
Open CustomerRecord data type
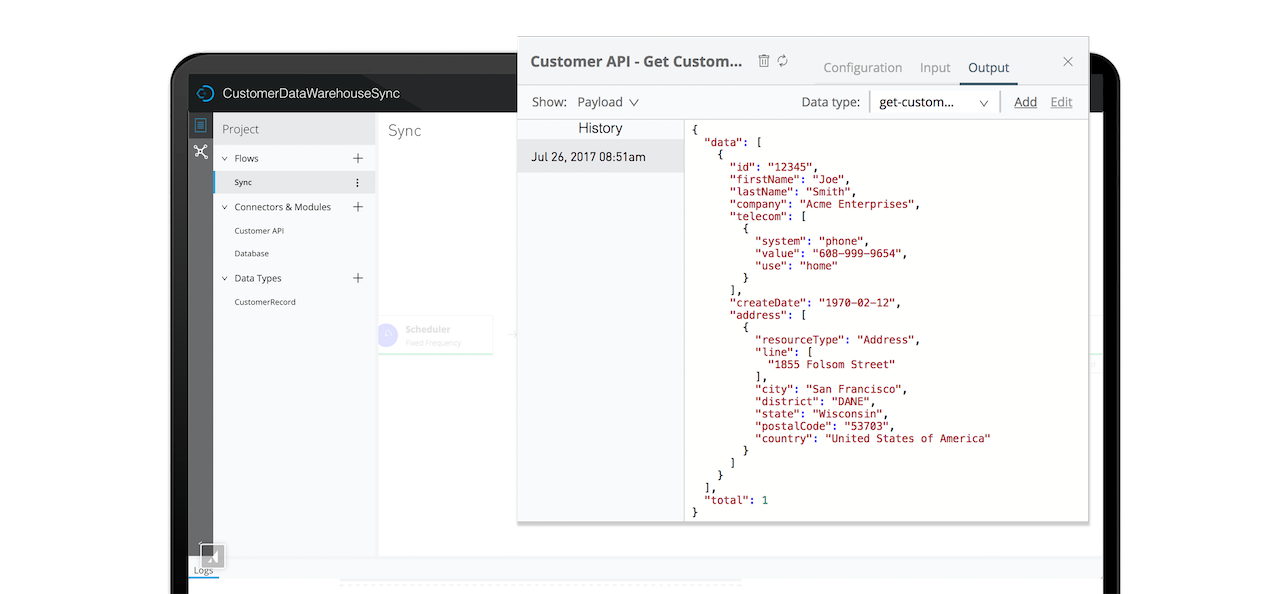tap(265, 302)
